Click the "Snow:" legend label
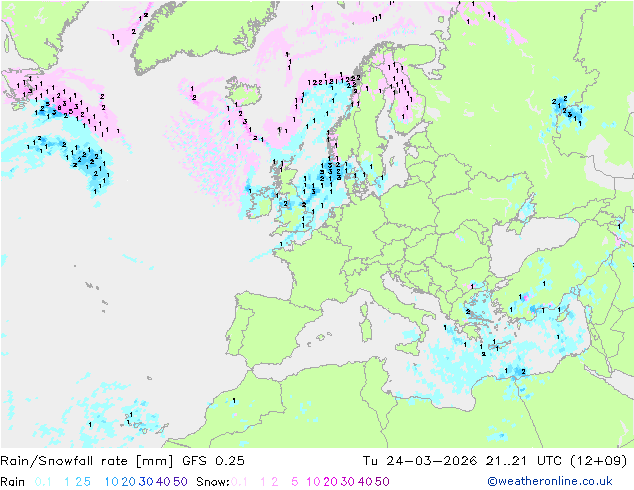This screenshot has height=490, width=634. [213, 482]
